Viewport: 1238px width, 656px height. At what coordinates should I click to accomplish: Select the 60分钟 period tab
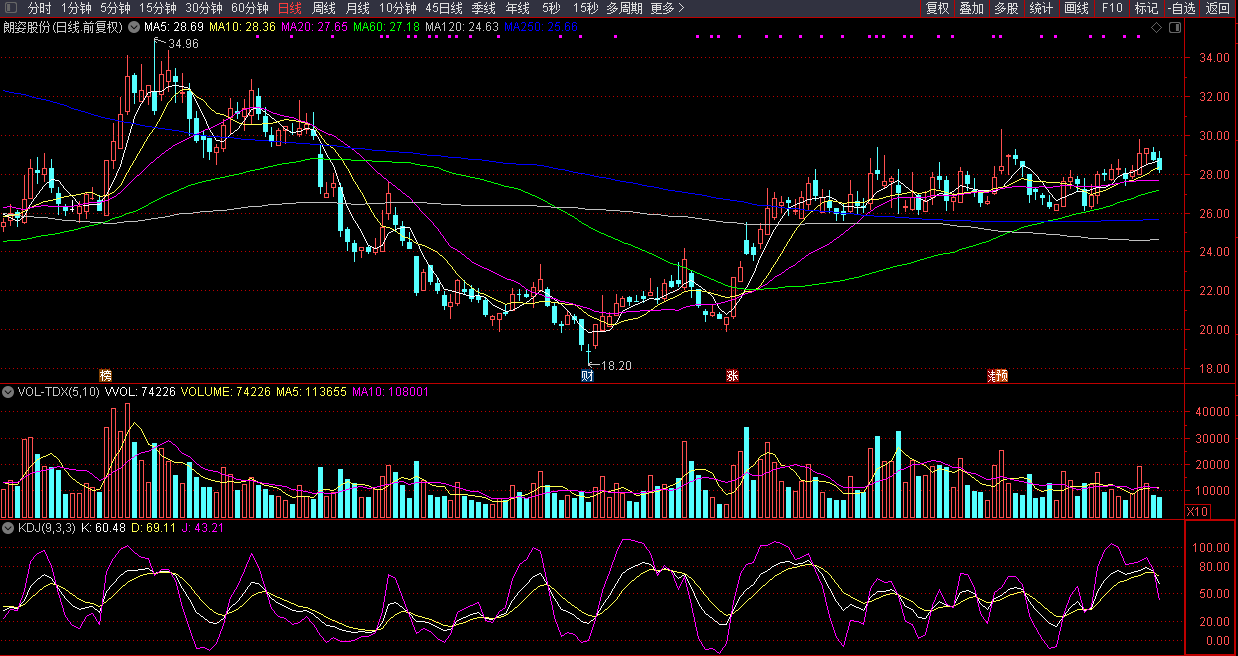click(249, 8)
